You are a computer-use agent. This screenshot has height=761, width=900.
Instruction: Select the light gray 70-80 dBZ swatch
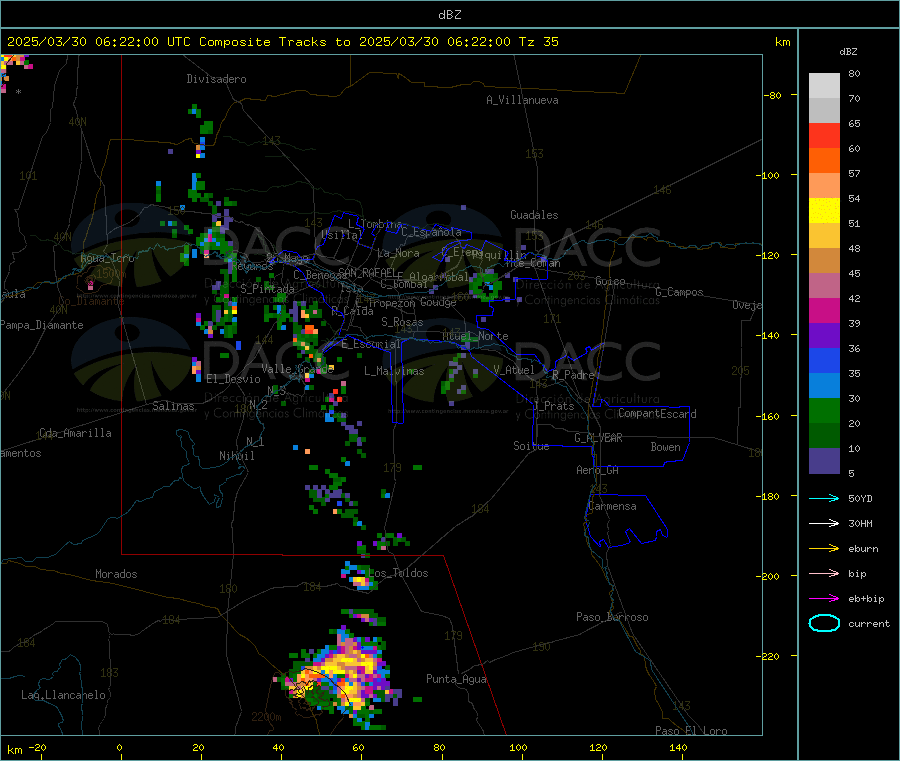(x=824, y=86)
